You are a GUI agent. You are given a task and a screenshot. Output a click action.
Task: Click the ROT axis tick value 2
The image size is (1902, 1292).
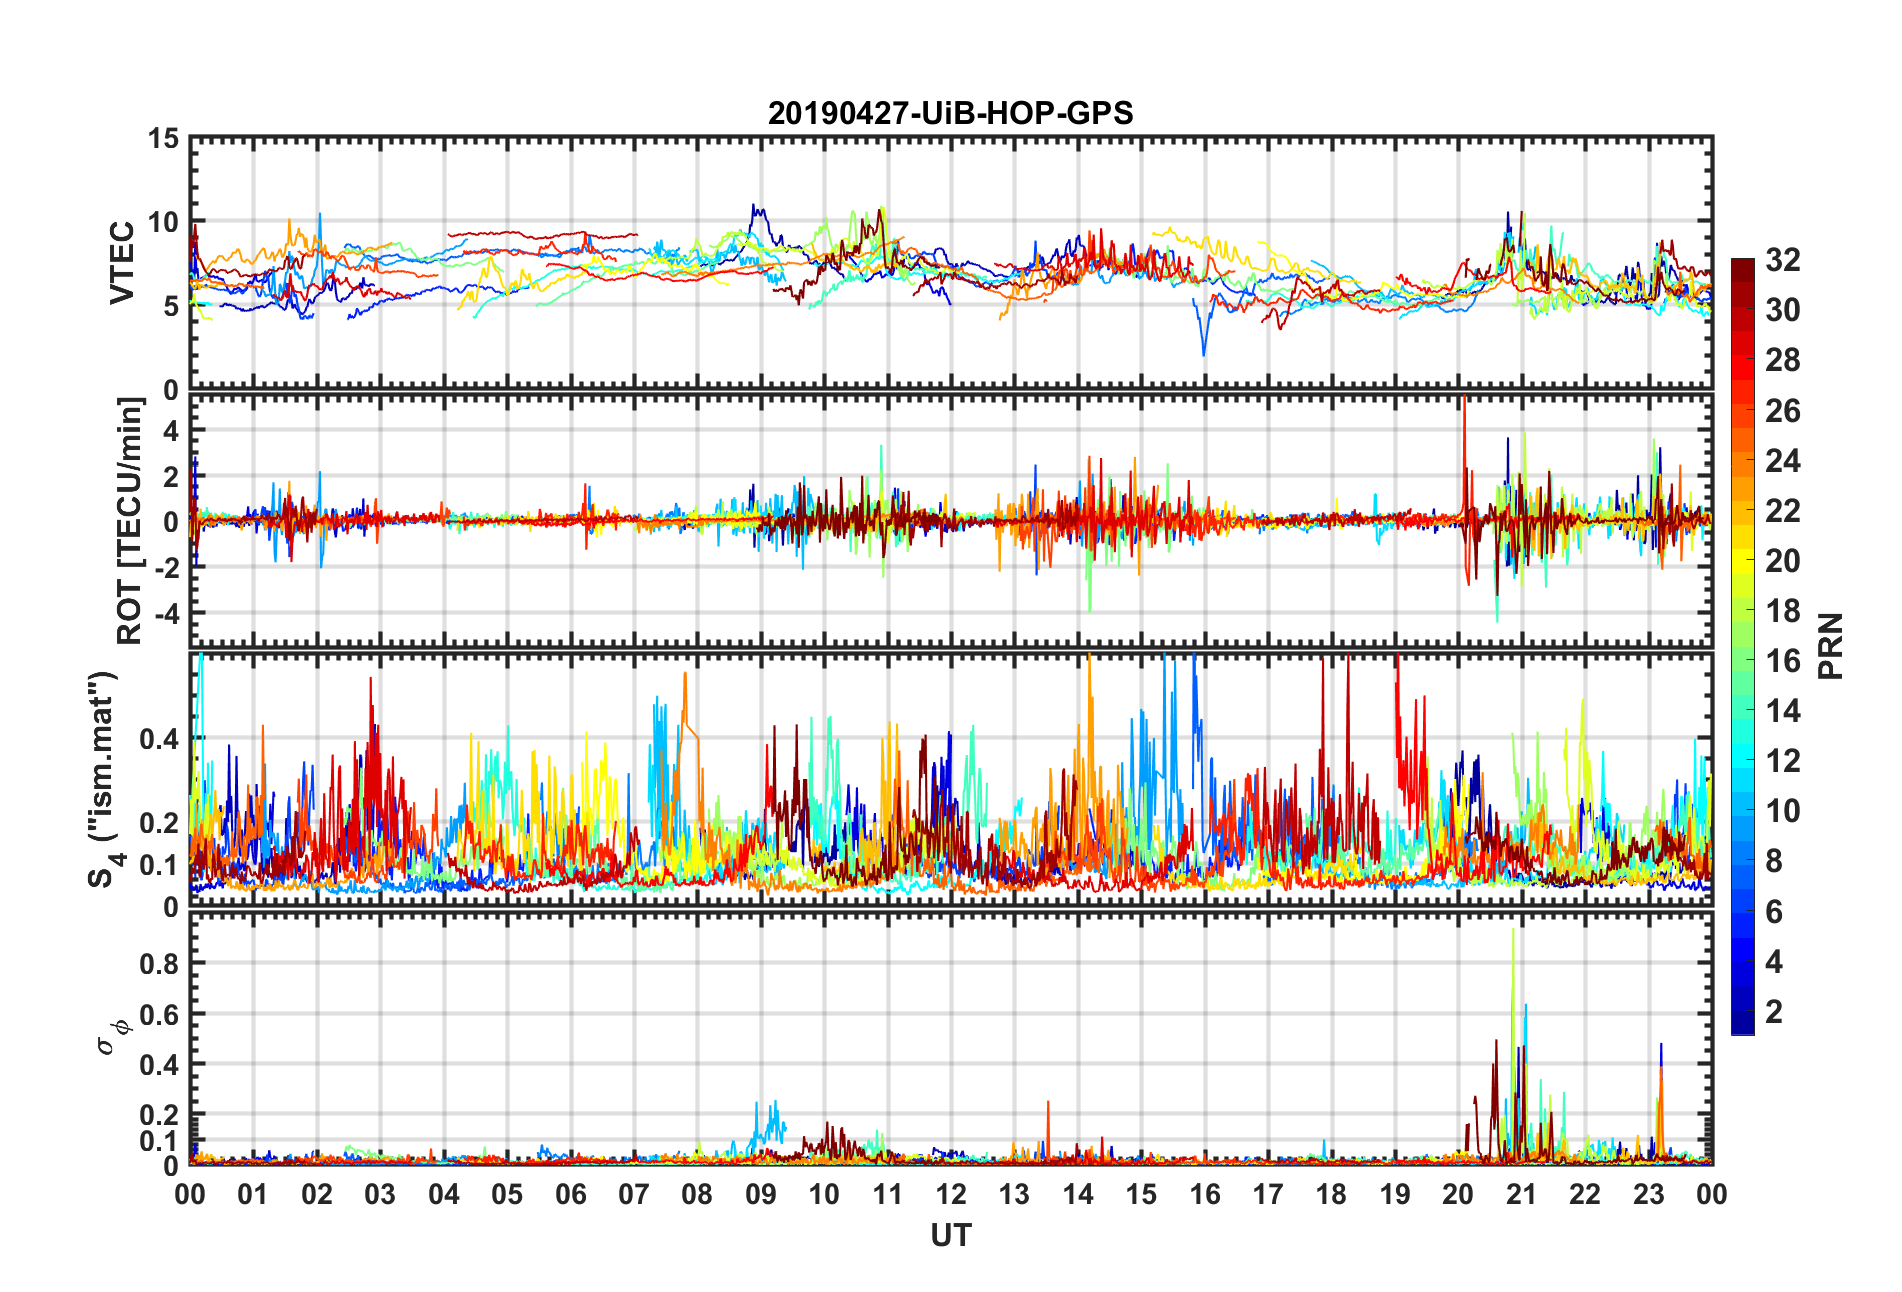171,476
